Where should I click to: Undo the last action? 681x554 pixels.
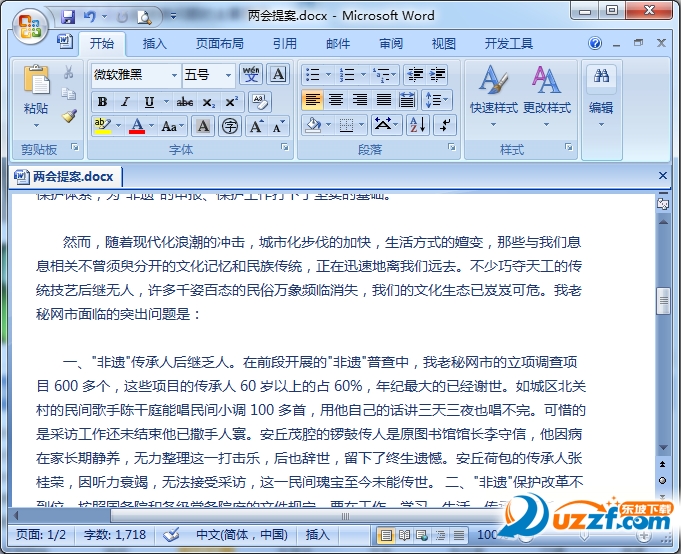(x=89, y=16)
